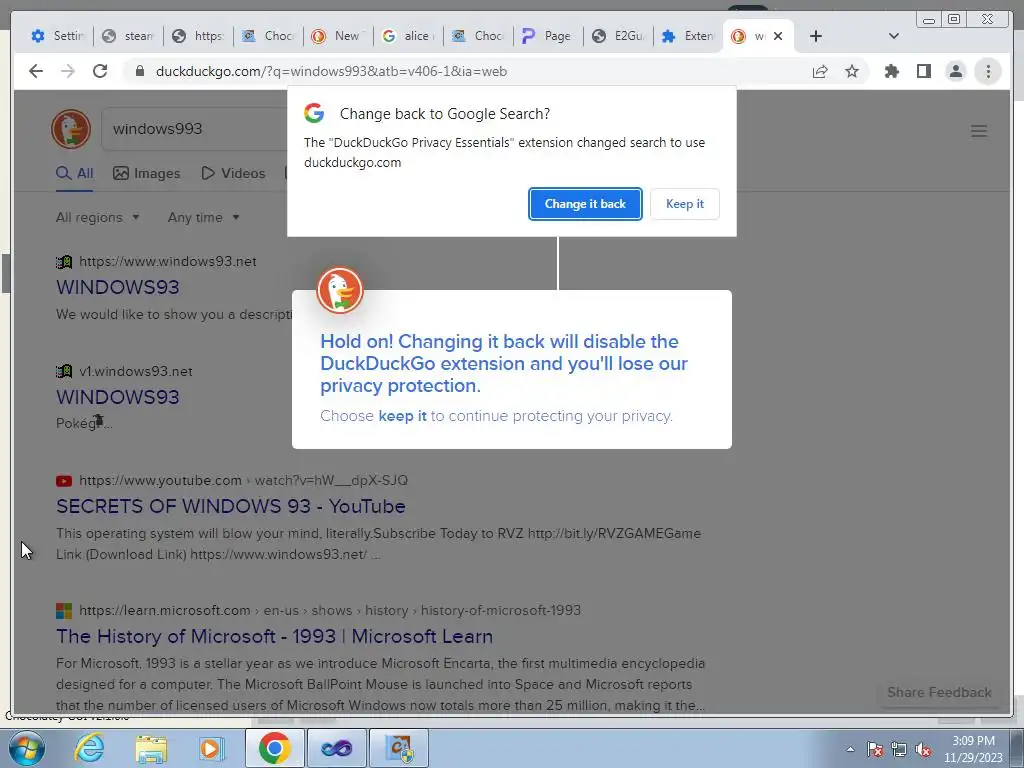Open The History of Microsoft 1993 result

pyautogui.click(x=274, y=636)
